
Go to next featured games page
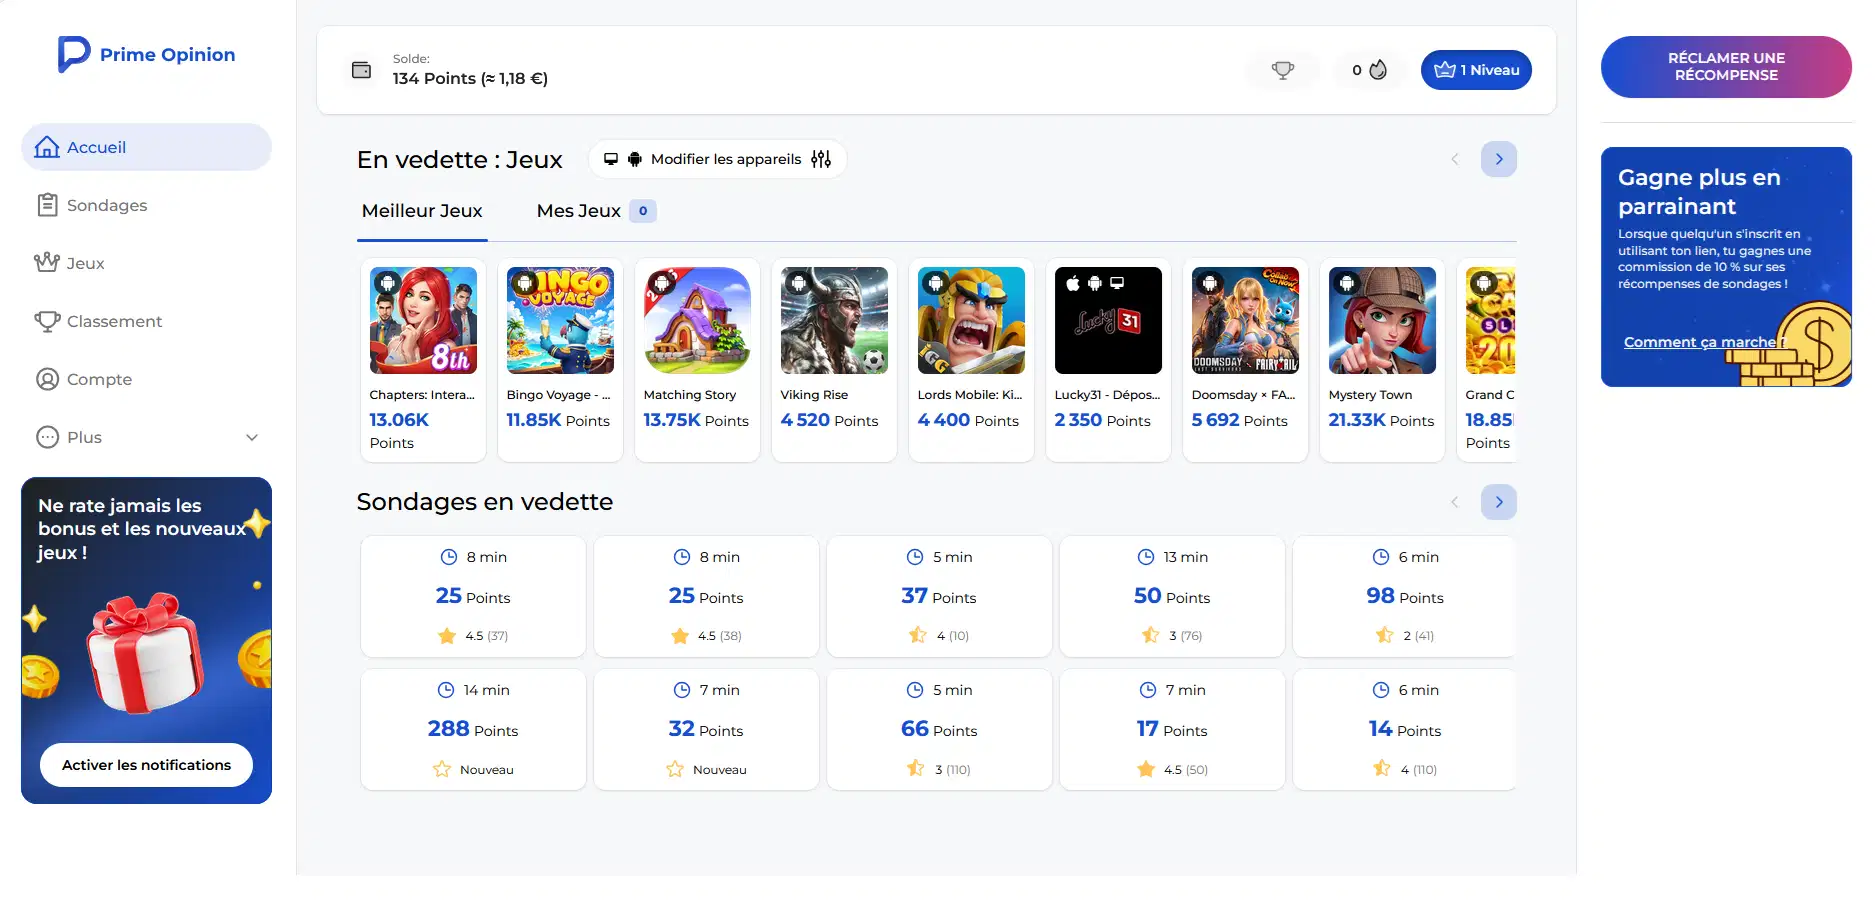(x=1499, y=159)
